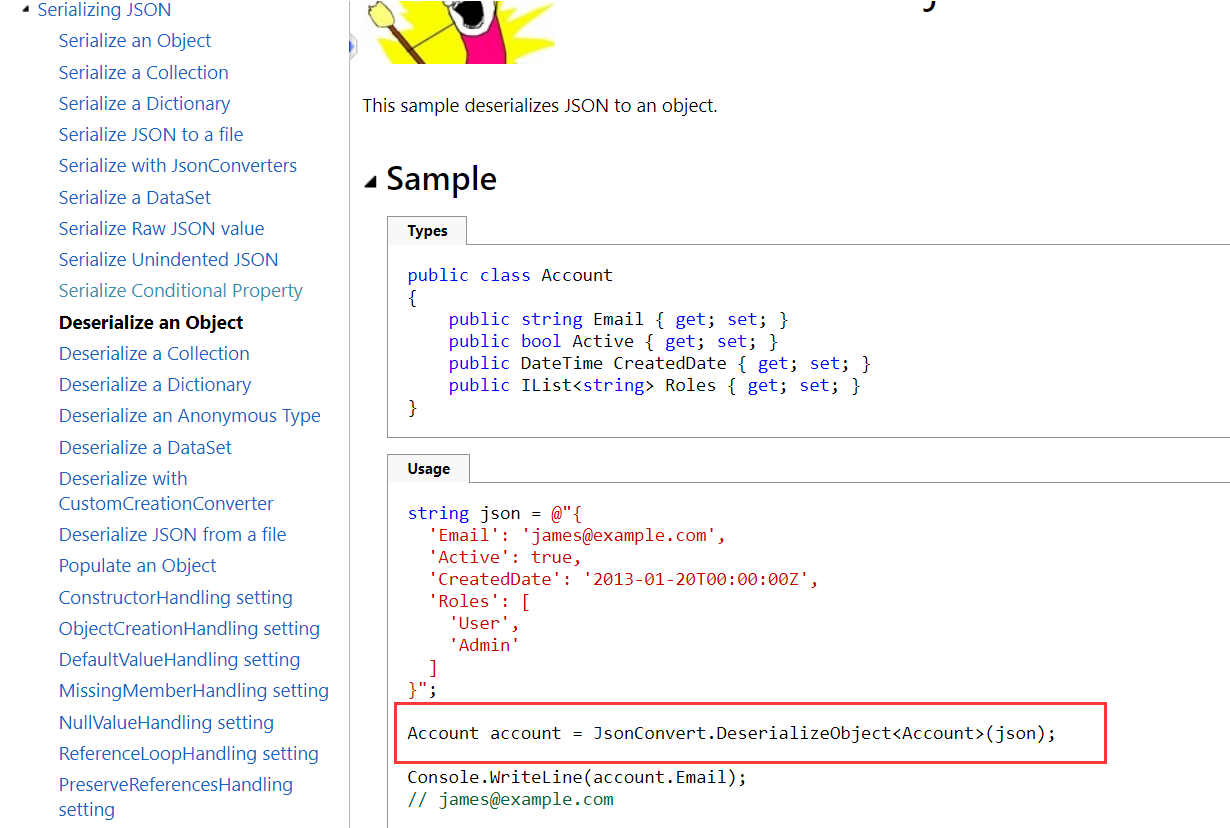
Task: Navigate to Serialize Conditional Property
Action: [x=180, y=291]
